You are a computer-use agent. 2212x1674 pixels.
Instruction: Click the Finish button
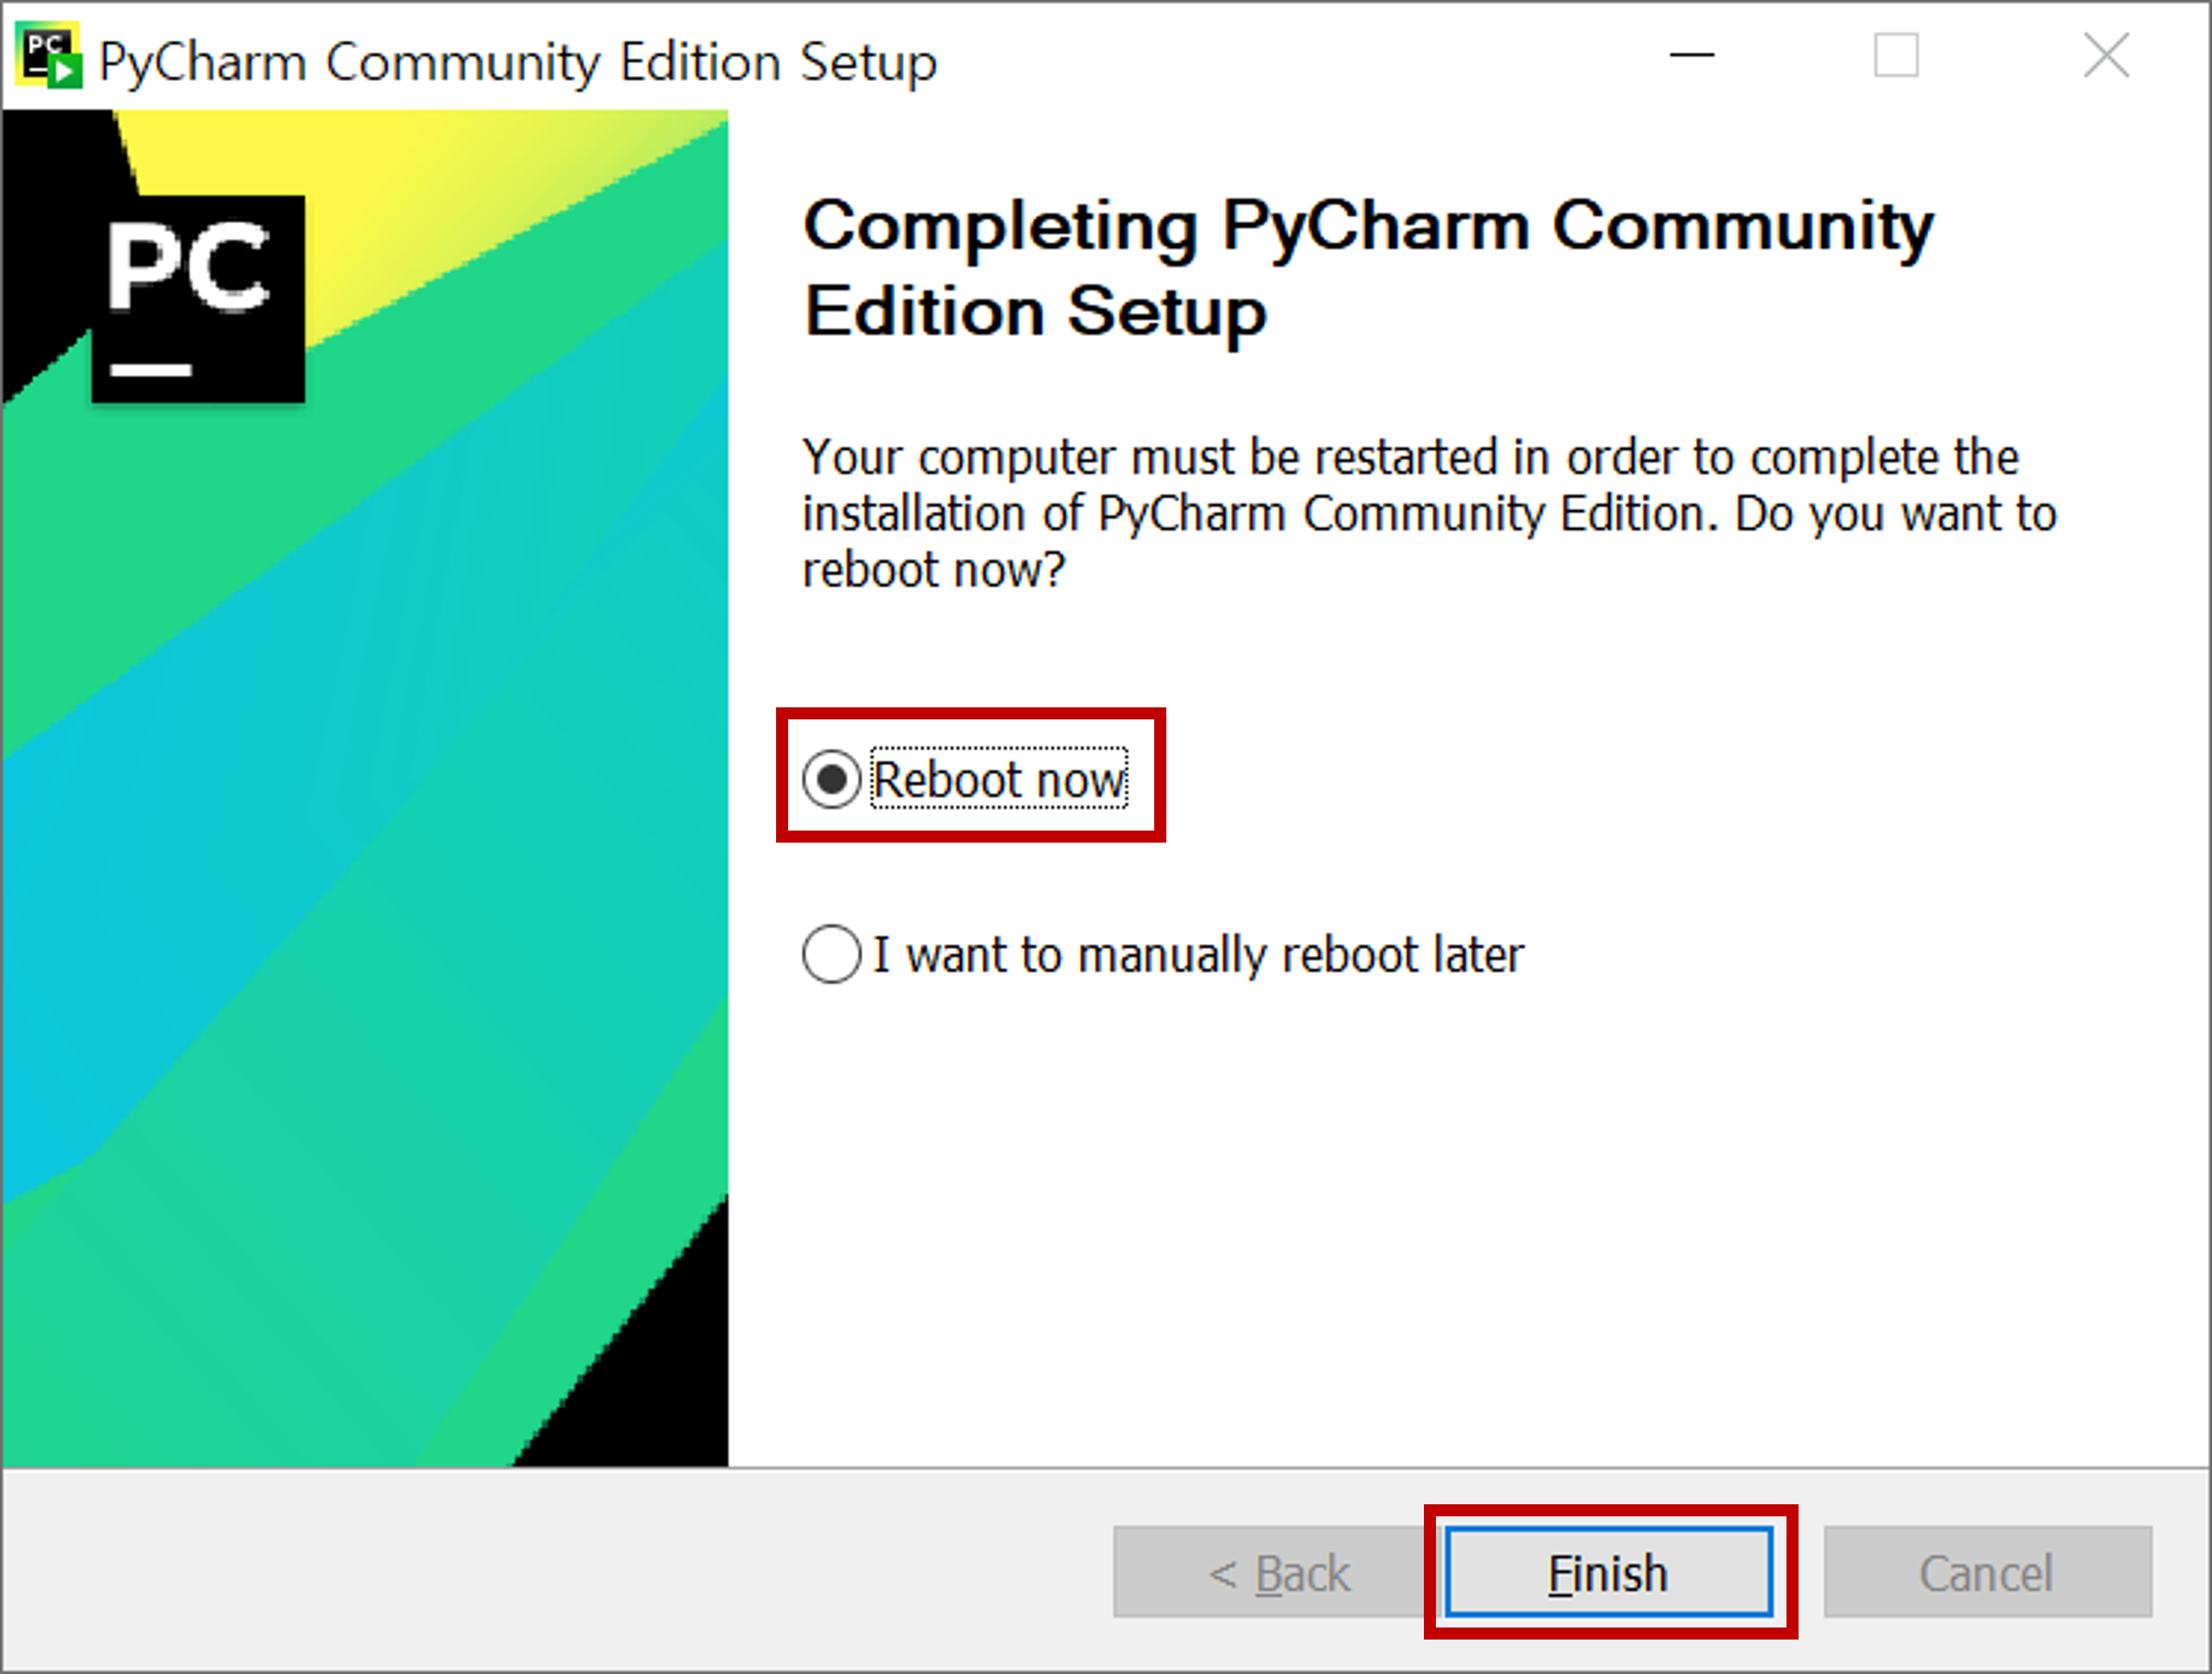point(1608,1572)
